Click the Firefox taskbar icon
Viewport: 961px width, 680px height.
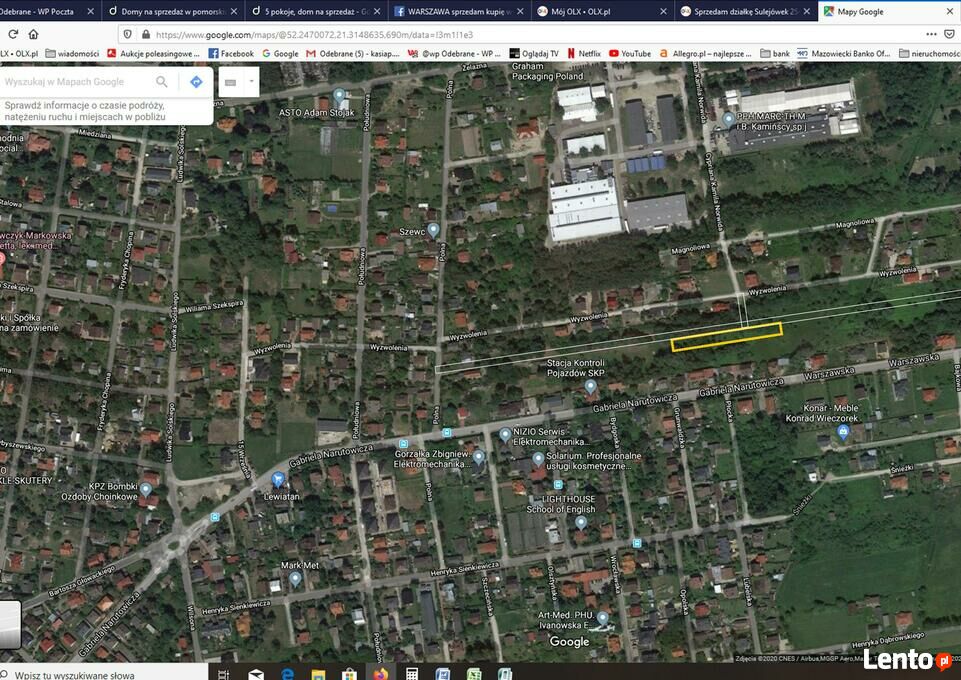point(381,674)
